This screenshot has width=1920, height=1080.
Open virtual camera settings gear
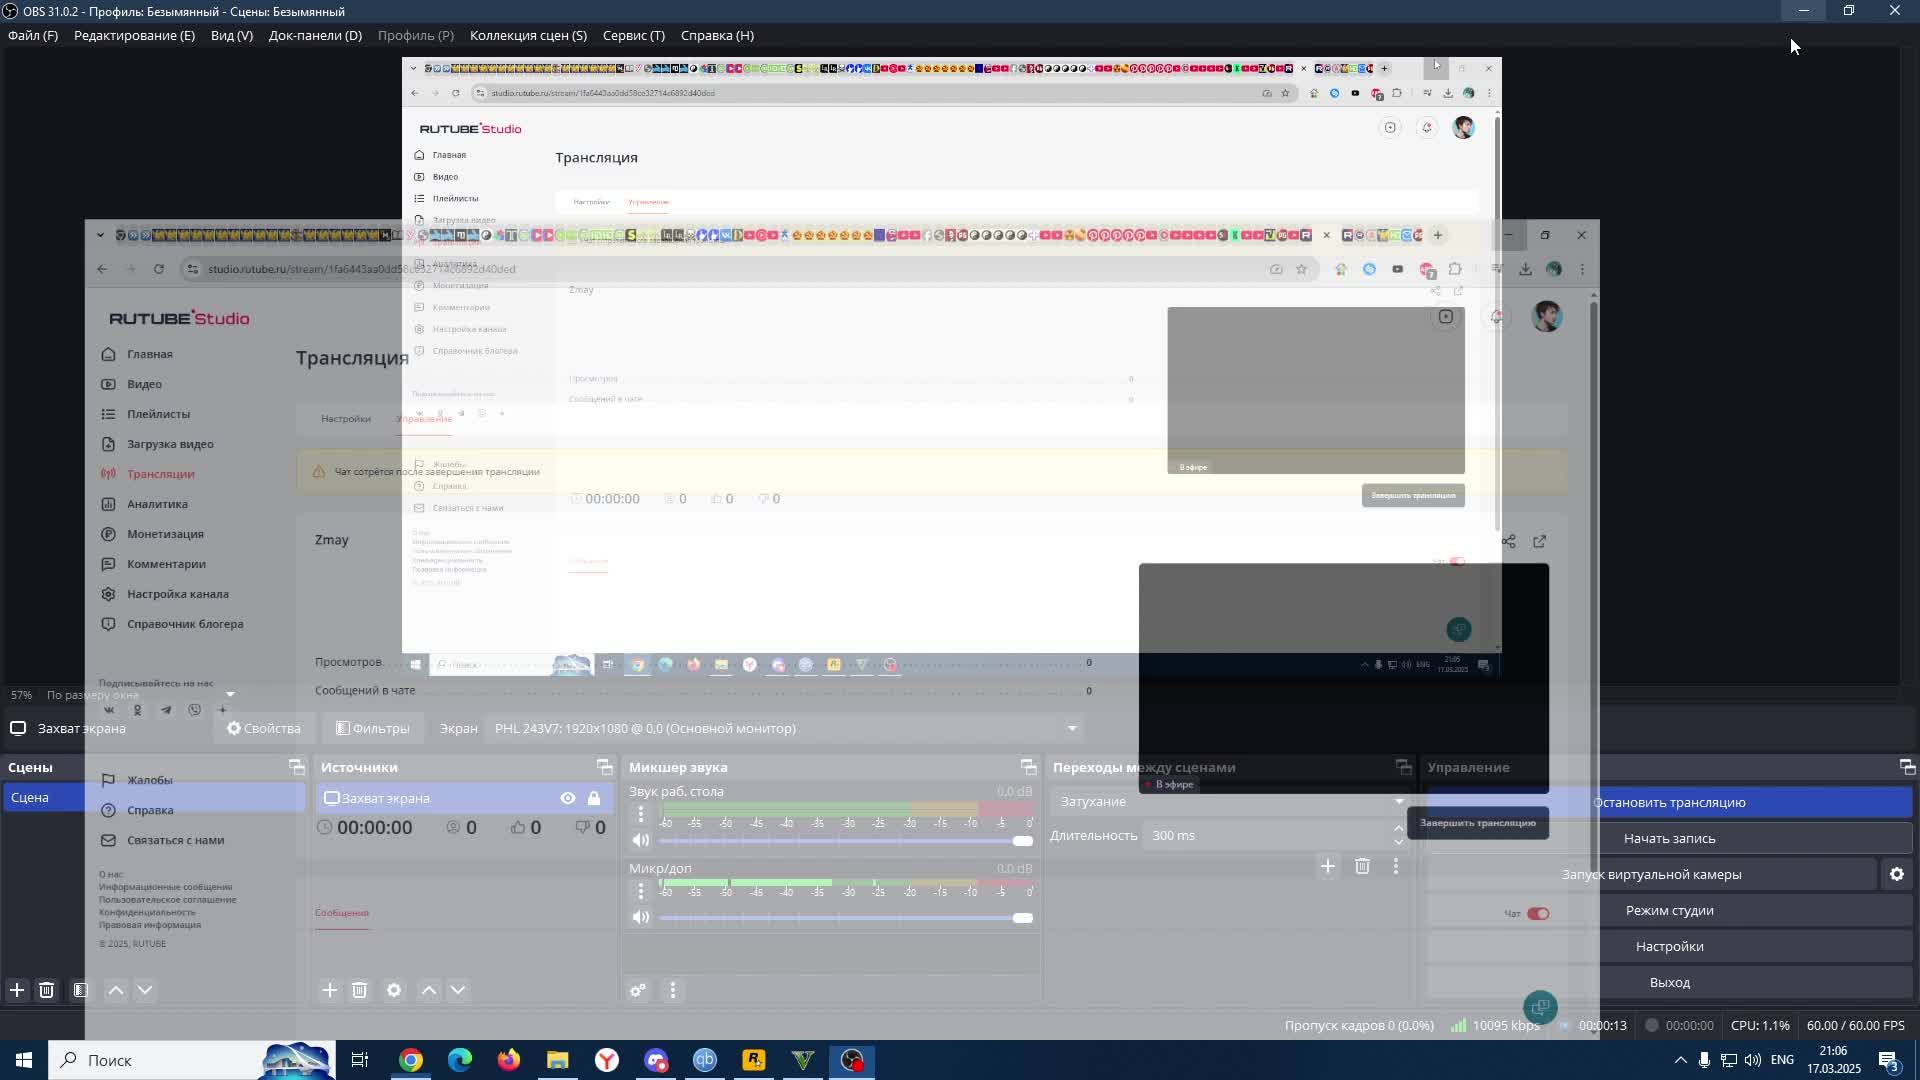[1896, 874]
